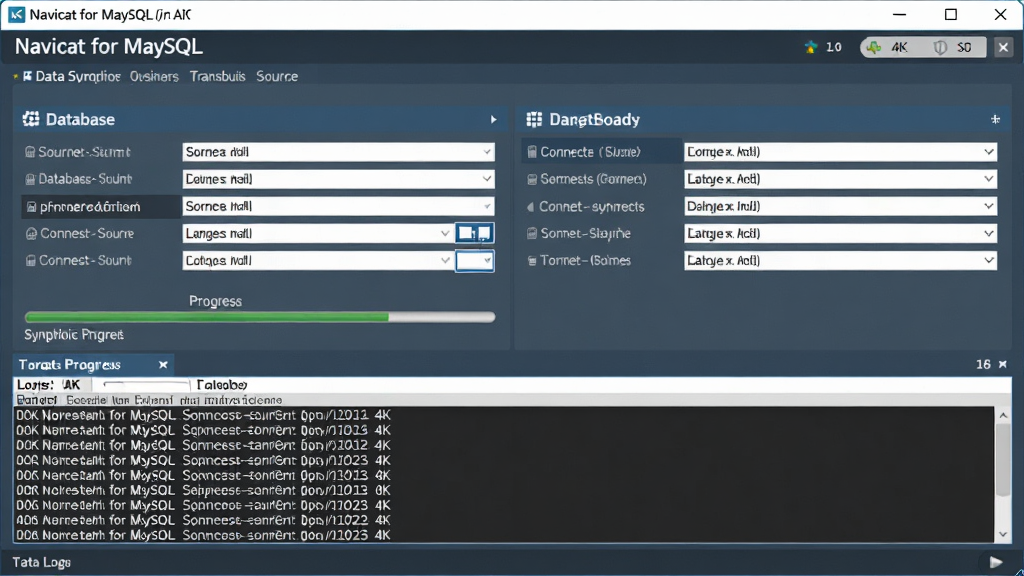Click the small slider beside Lorjs: AK

coord(145,385)
